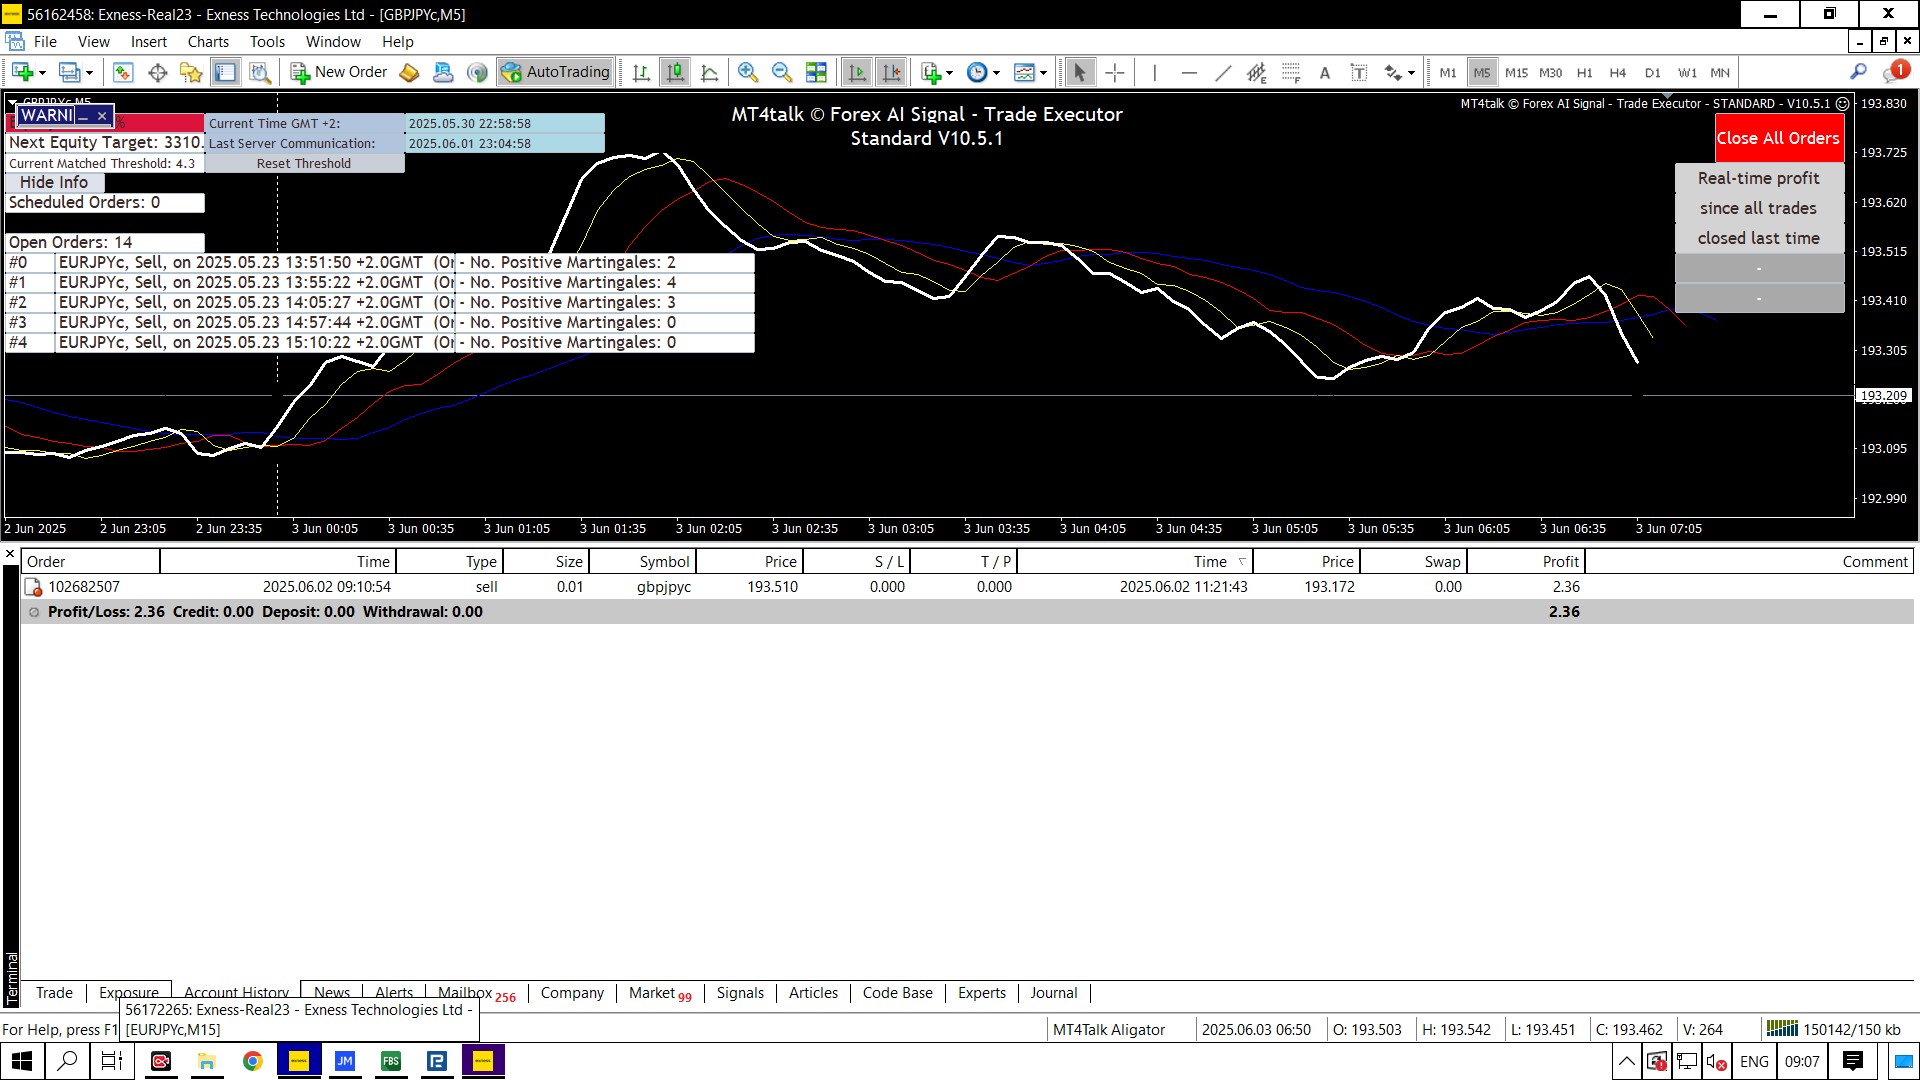Open the periodicity clock dropdown arrow
The width and height of the screenshot is (1920, 1080).
(996, 73)
